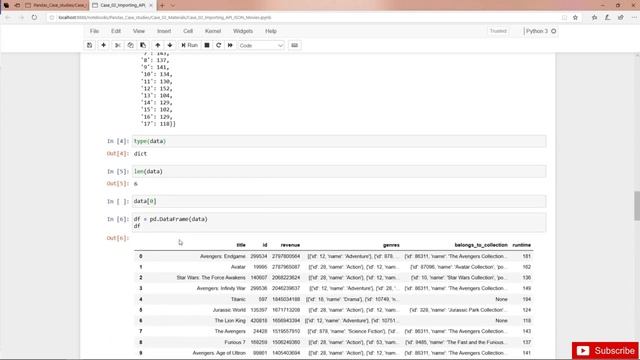The height and width of the screenshot is (360, 640).
Task: Open the Widgets menu
Action: [243, 31]
